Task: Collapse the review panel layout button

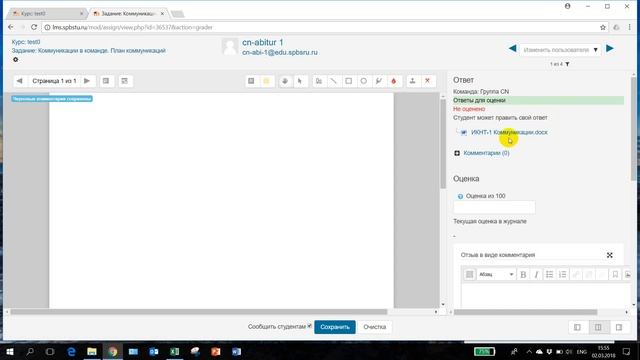Action: click(x=577, y=327)
